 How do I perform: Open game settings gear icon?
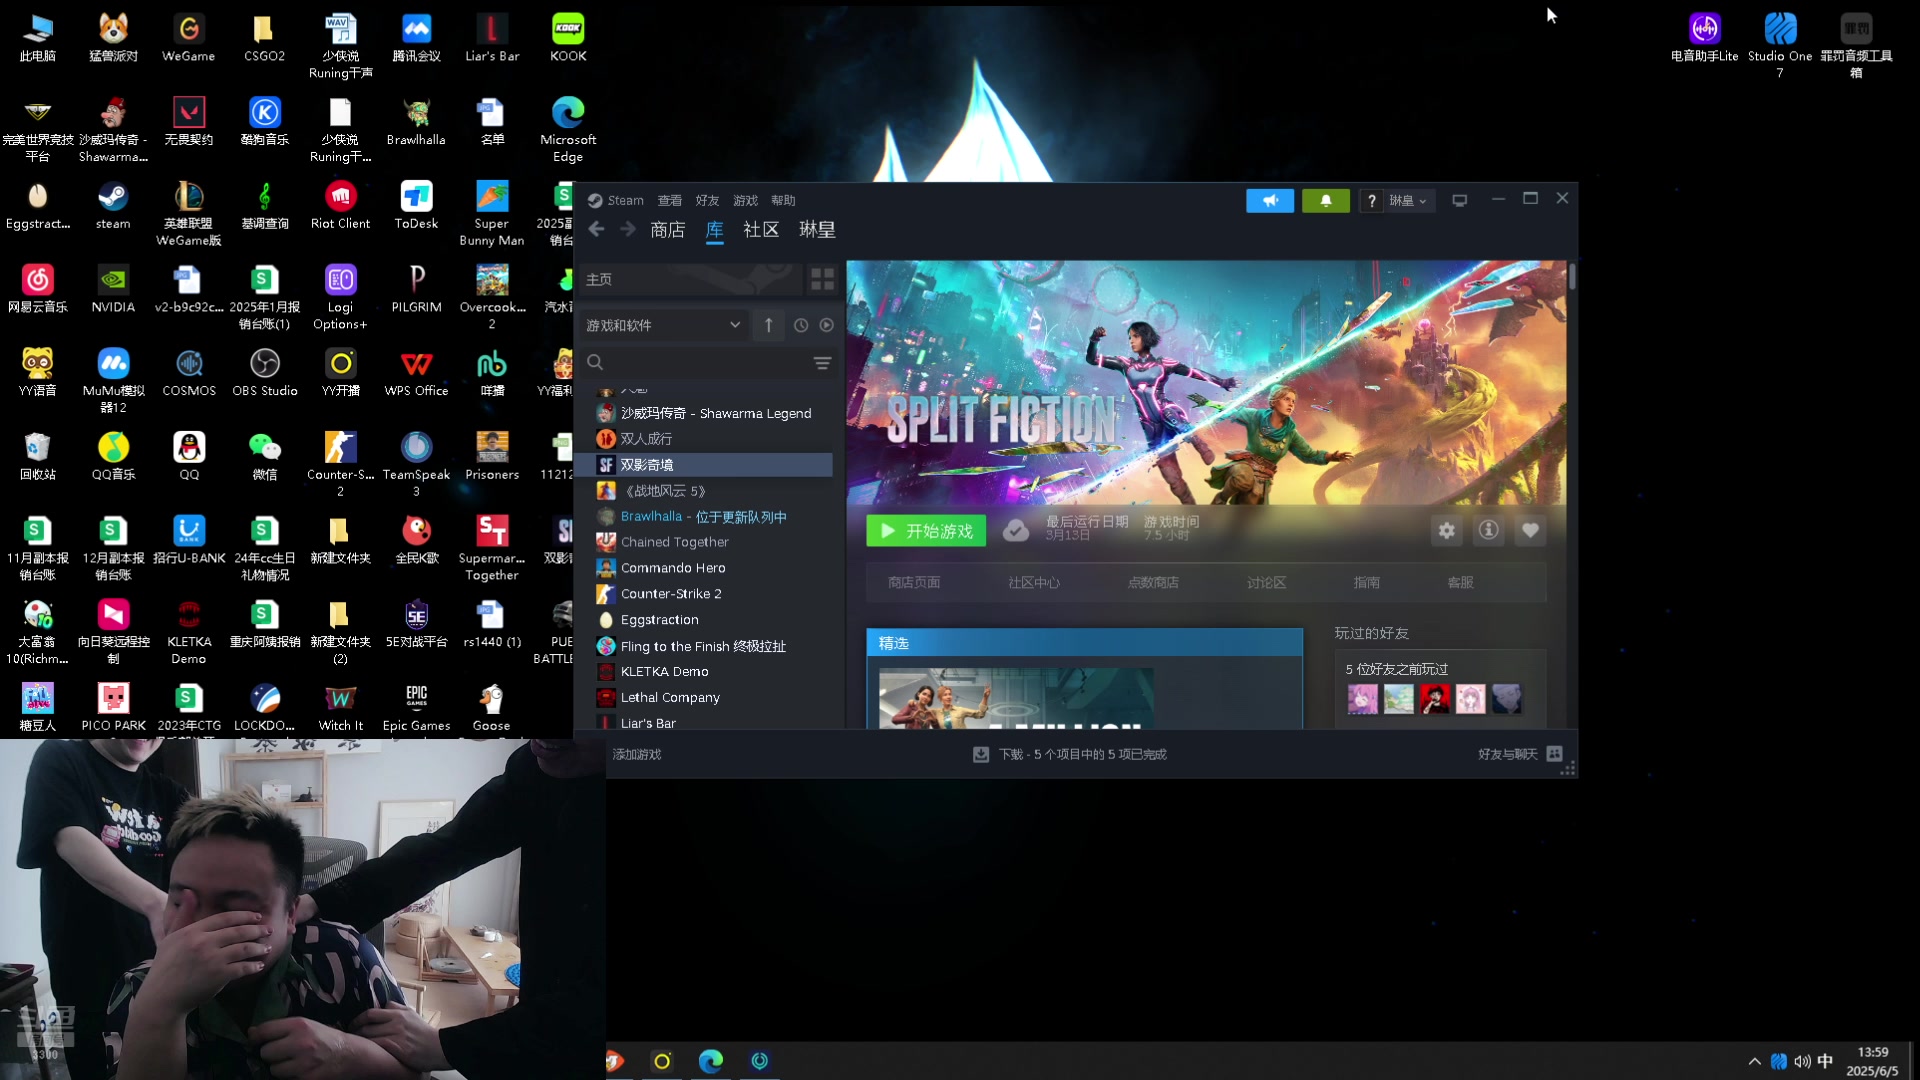tap(1447, 531)
